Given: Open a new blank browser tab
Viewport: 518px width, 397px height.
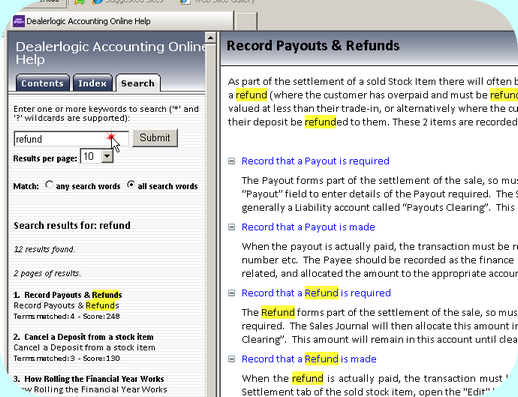Looking at the screenshot, I should 246,21.
